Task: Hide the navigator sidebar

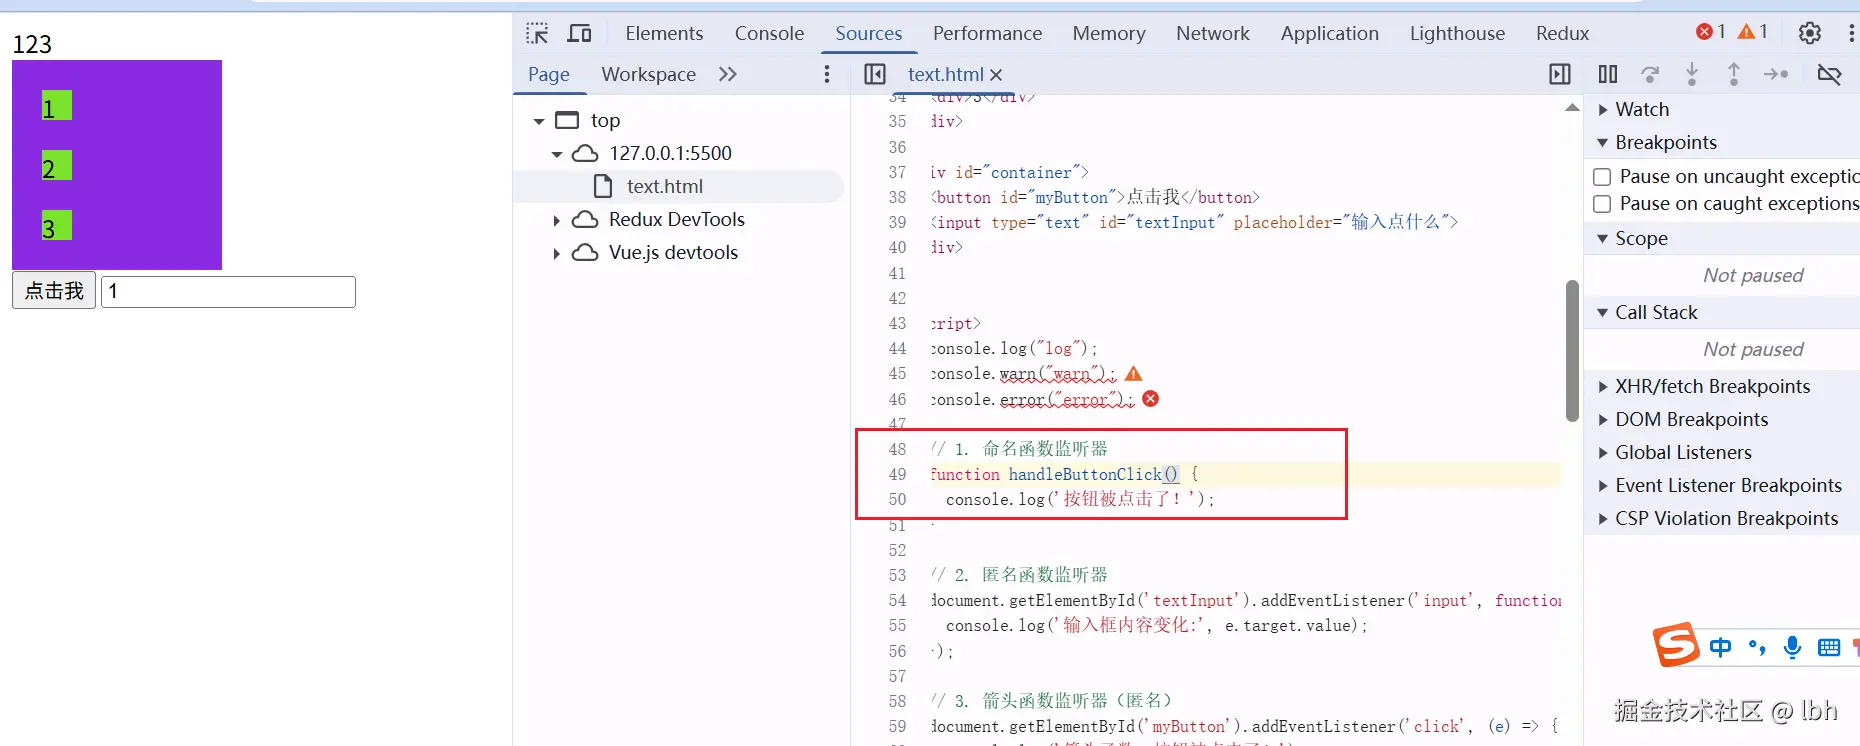Action: (875, 74)
